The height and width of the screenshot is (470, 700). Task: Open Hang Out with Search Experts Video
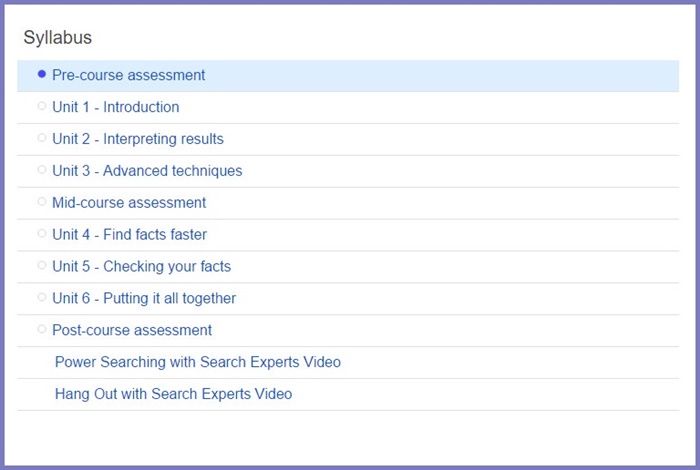[174, 394]
